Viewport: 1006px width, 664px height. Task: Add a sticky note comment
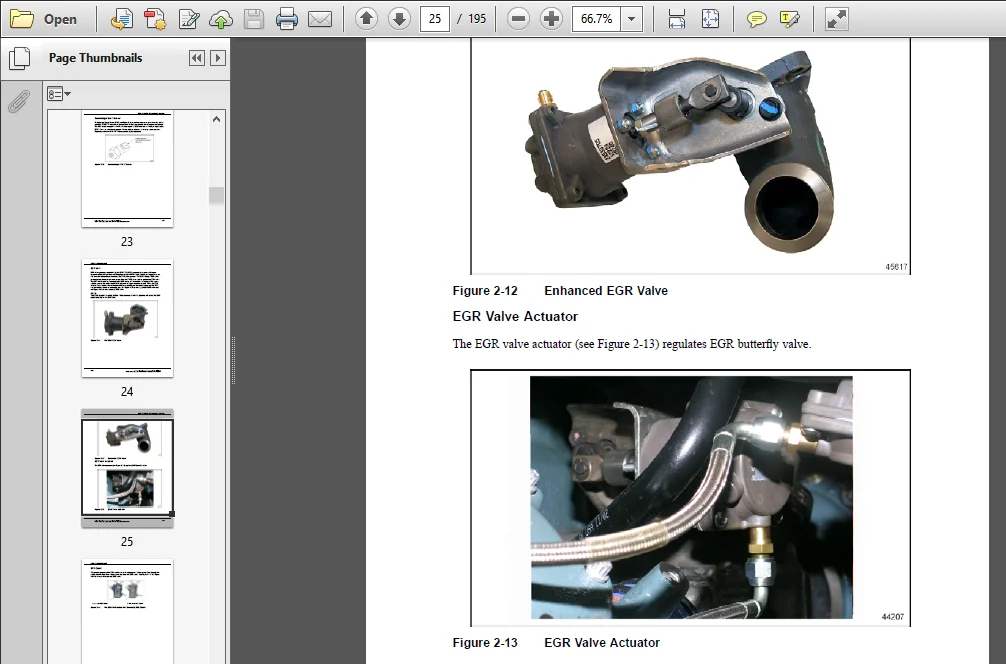(x=756, y=19)
